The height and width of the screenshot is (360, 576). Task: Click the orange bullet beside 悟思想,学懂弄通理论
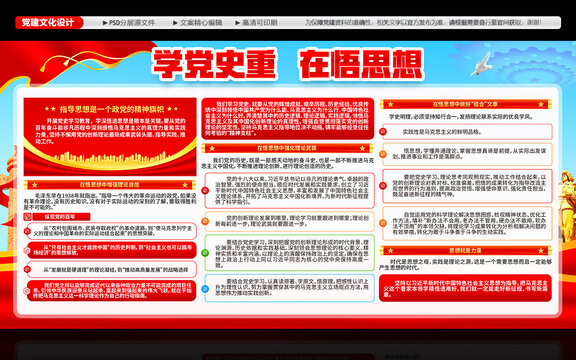(x=383, y=154)
